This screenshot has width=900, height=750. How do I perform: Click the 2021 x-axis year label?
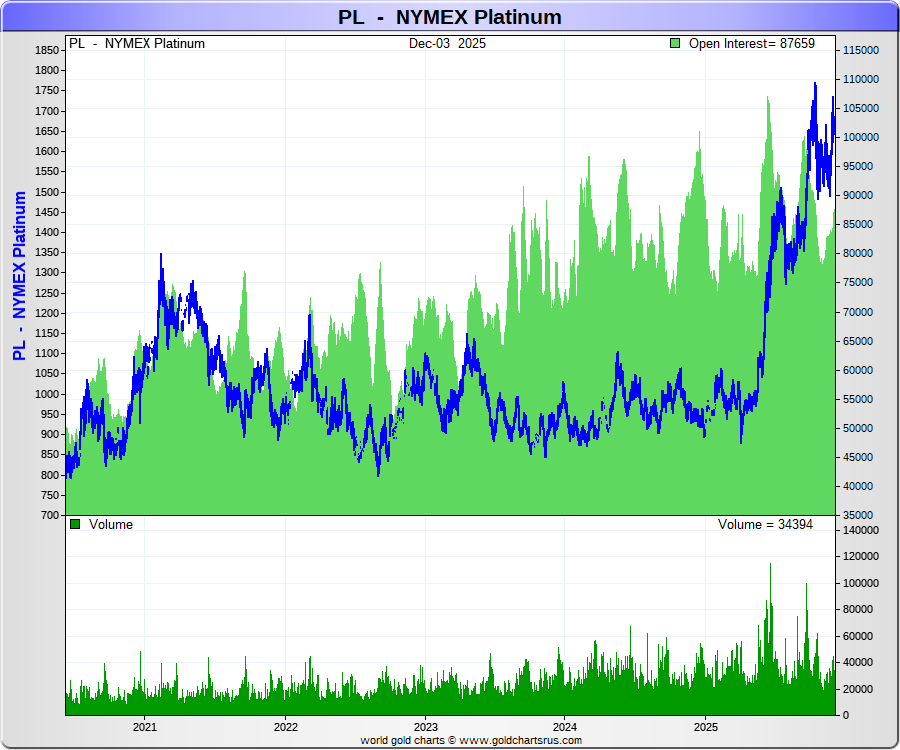tap(145, 727)
